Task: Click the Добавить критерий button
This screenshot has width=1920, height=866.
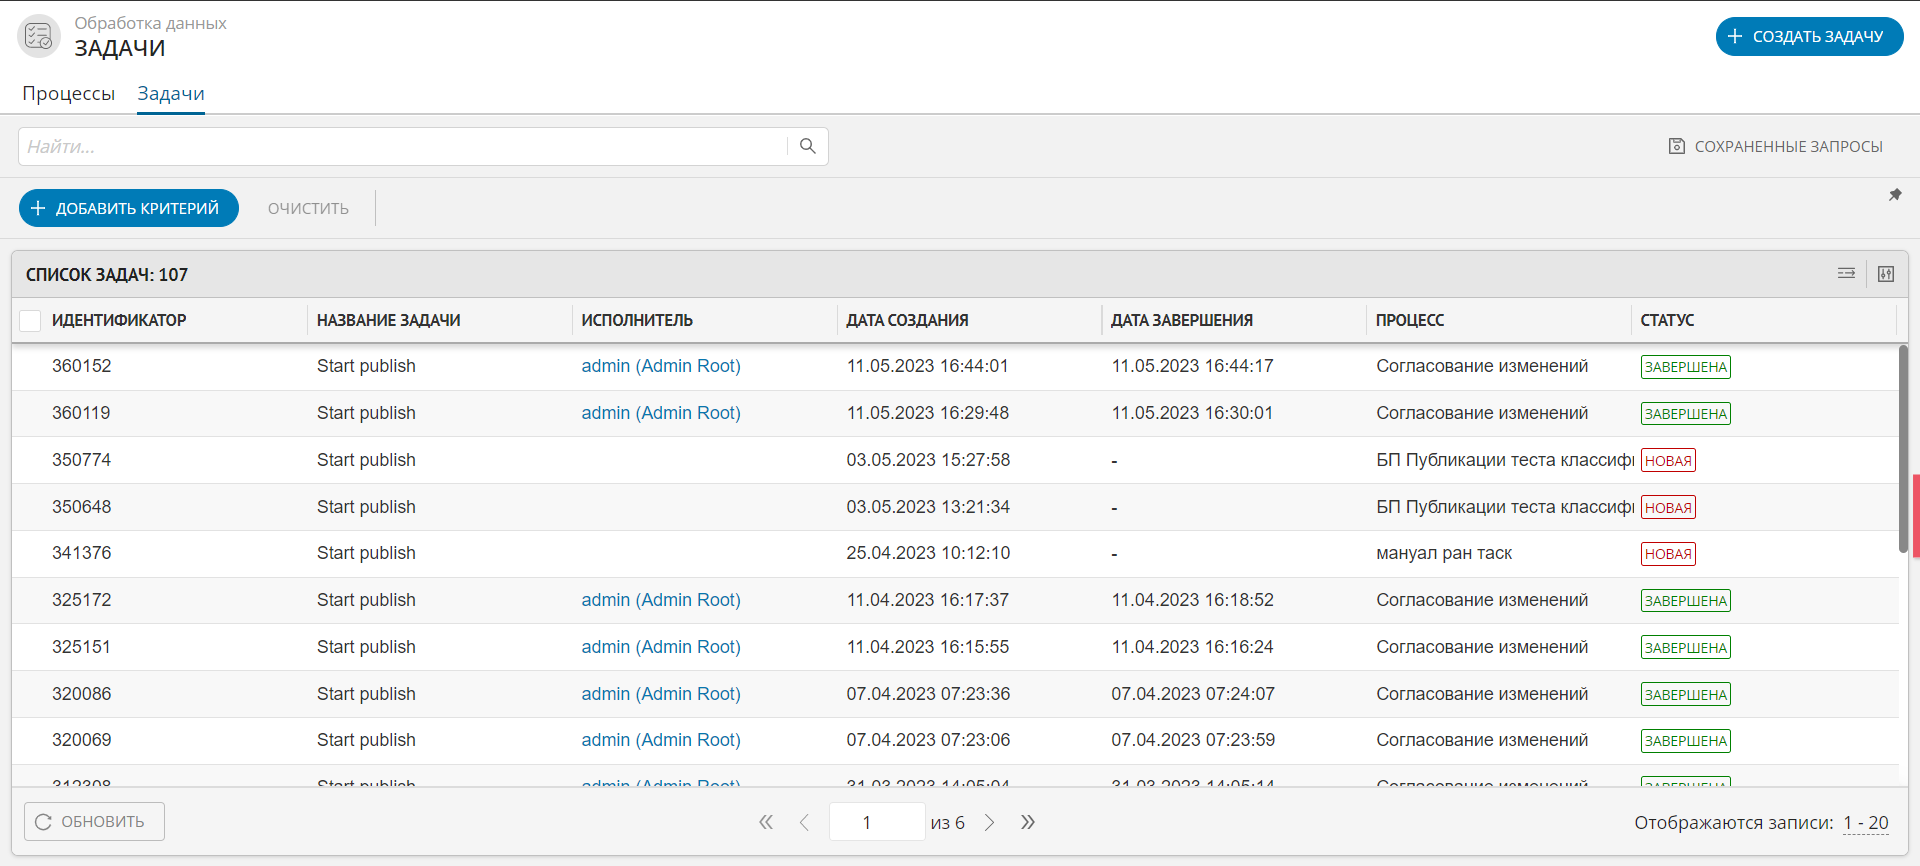Action: coord(129,208)
